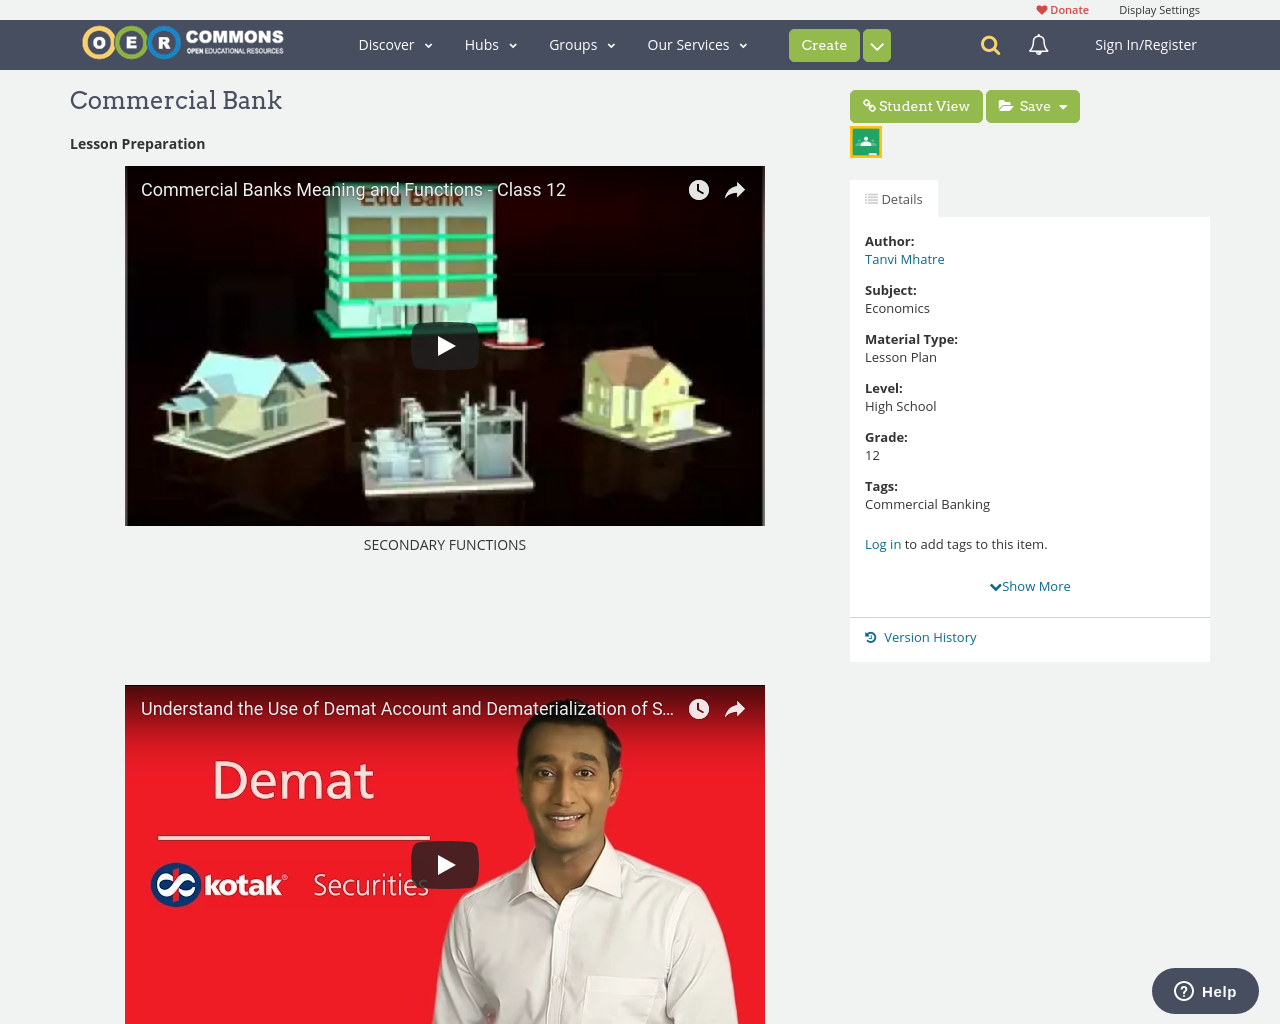Toggle Student View mode

click(x=916, y=106)
